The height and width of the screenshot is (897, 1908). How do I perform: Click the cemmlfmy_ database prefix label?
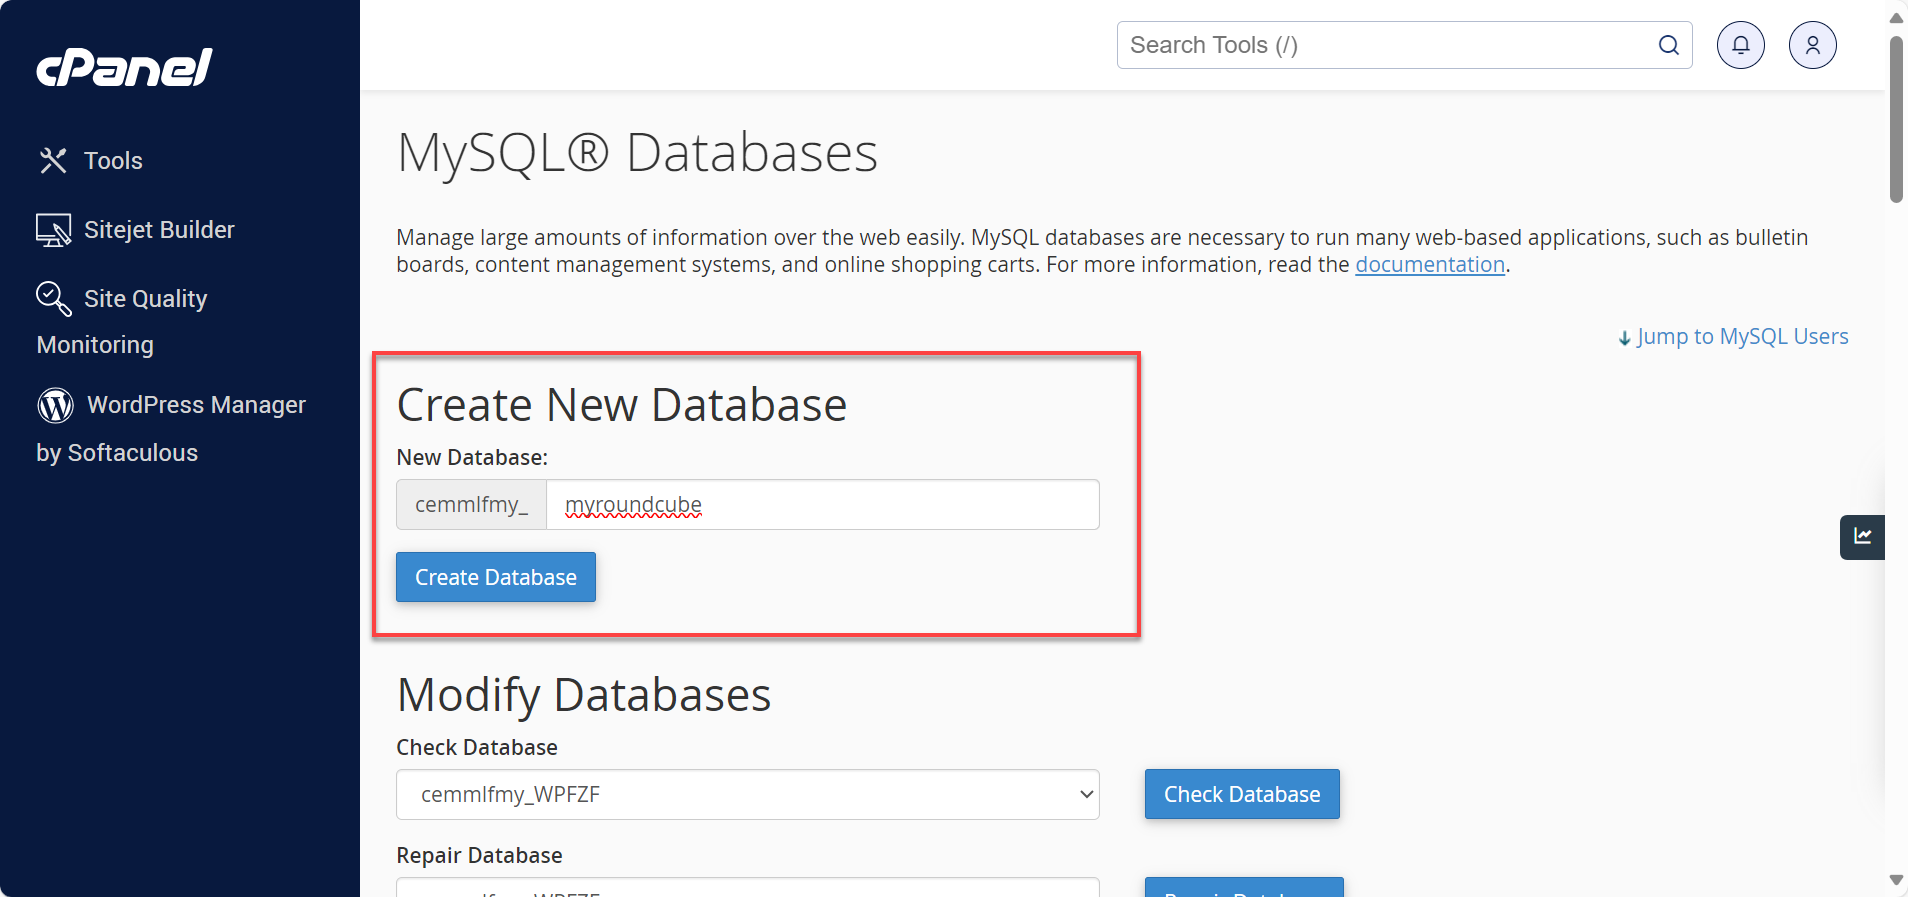point(471,504)
